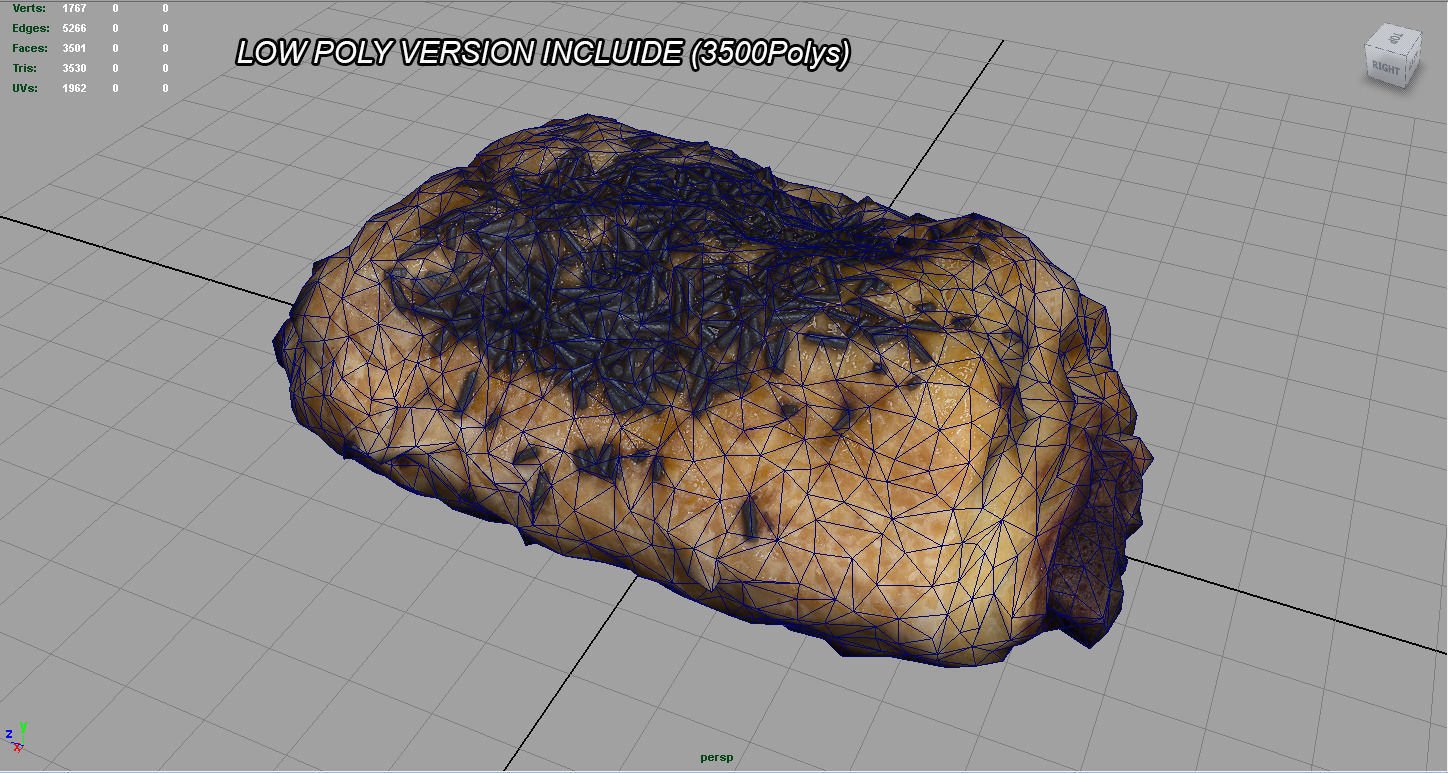Click the 3530 triangle count value
1448x773 pixels.
coord(74,68)
